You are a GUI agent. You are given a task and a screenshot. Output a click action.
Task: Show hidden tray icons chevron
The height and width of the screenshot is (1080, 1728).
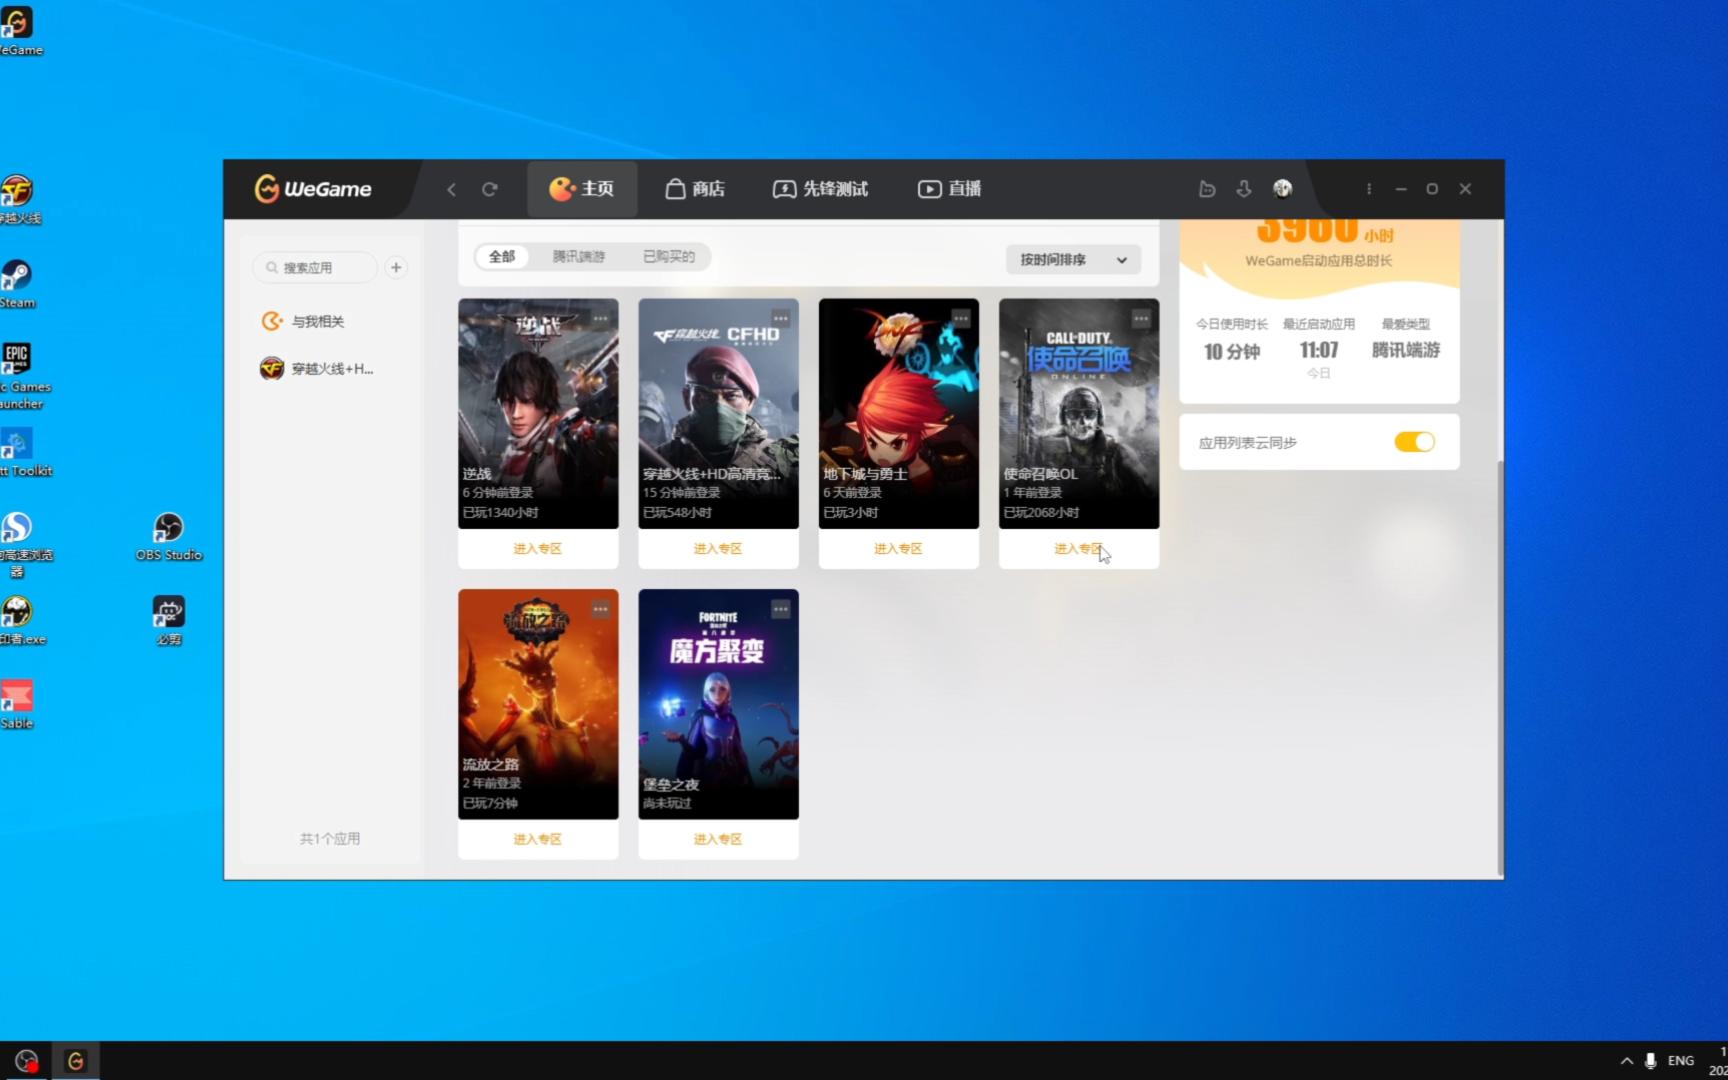click(1626, 1061)
